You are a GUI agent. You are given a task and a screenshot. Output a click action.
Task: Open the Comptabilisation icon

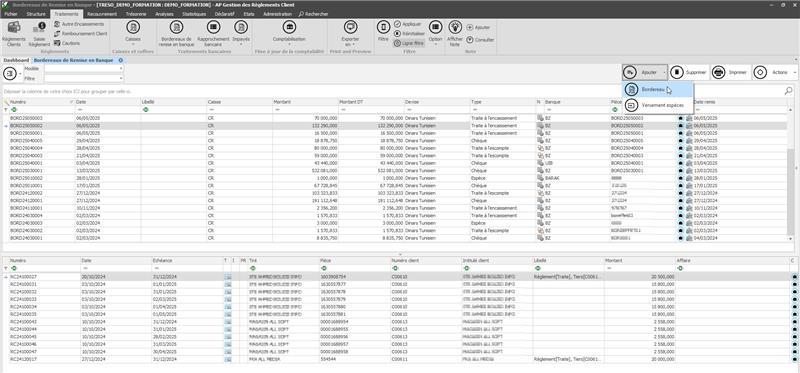(x=289, y=28)
